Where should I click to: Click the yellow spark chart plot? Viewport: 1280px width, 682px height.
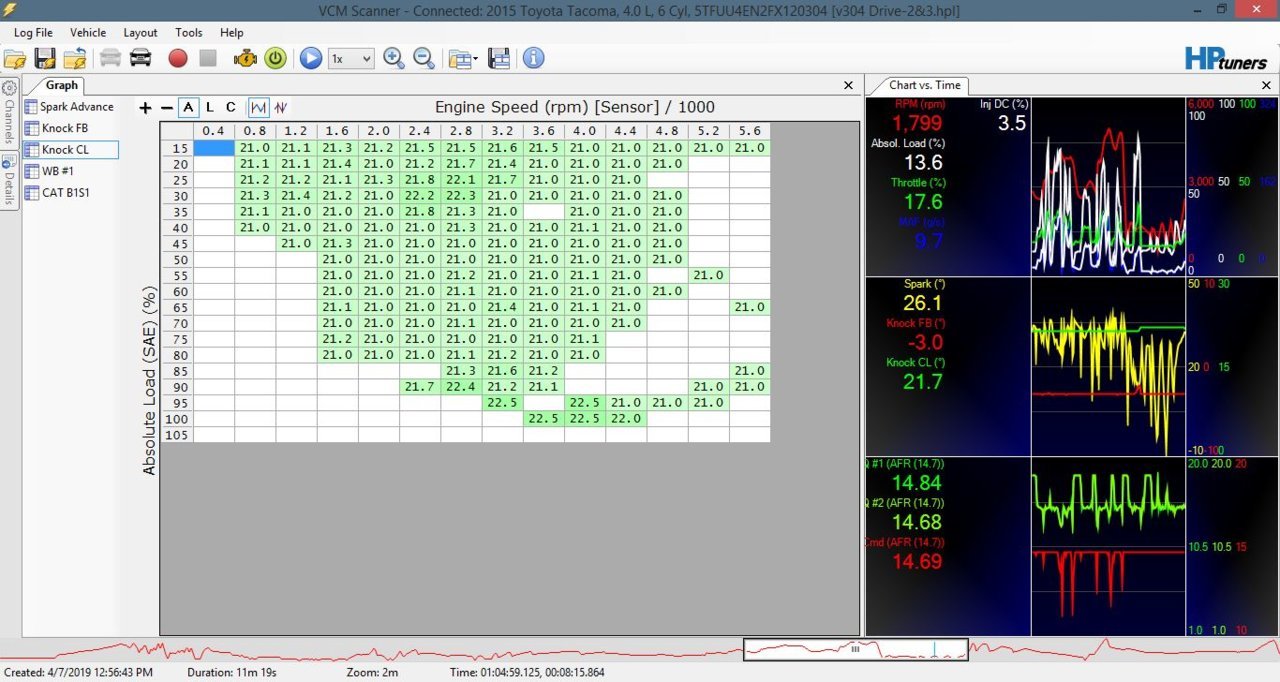[x=1109, y=367]
